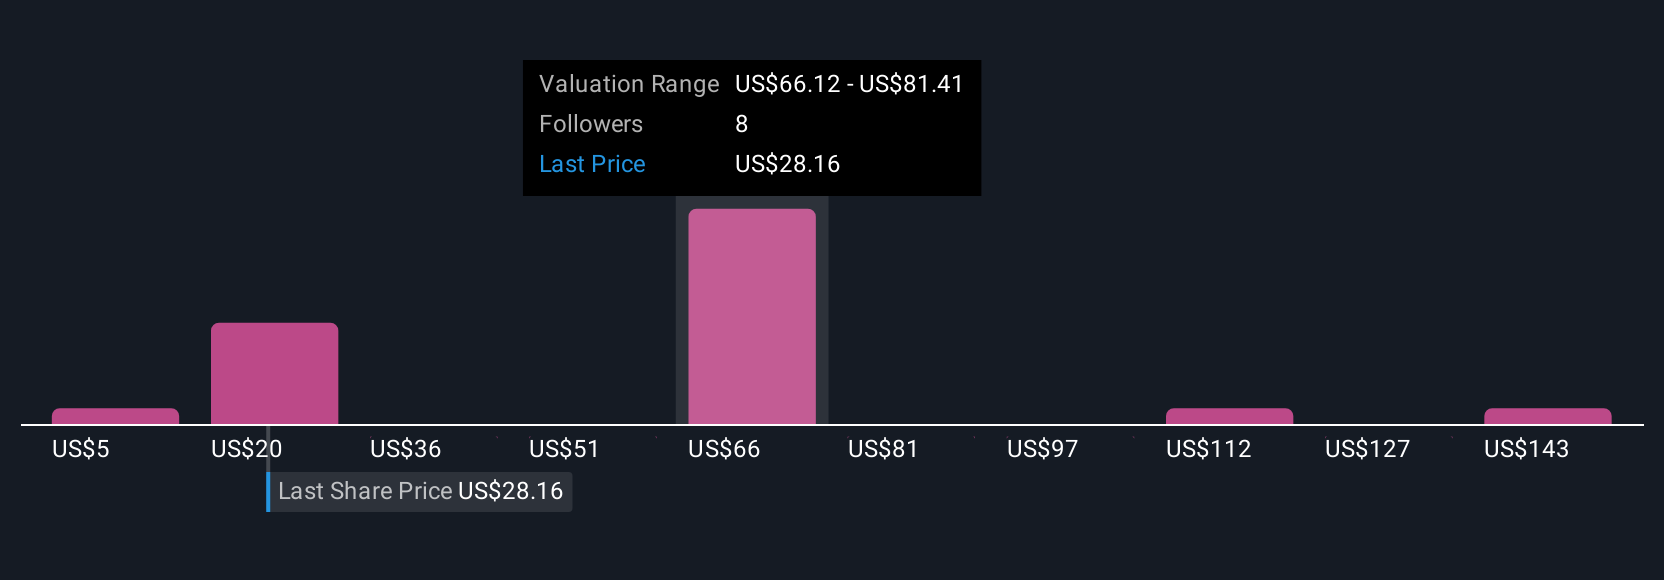Click the Followers count 8 in tooltip

pos(741,124)
